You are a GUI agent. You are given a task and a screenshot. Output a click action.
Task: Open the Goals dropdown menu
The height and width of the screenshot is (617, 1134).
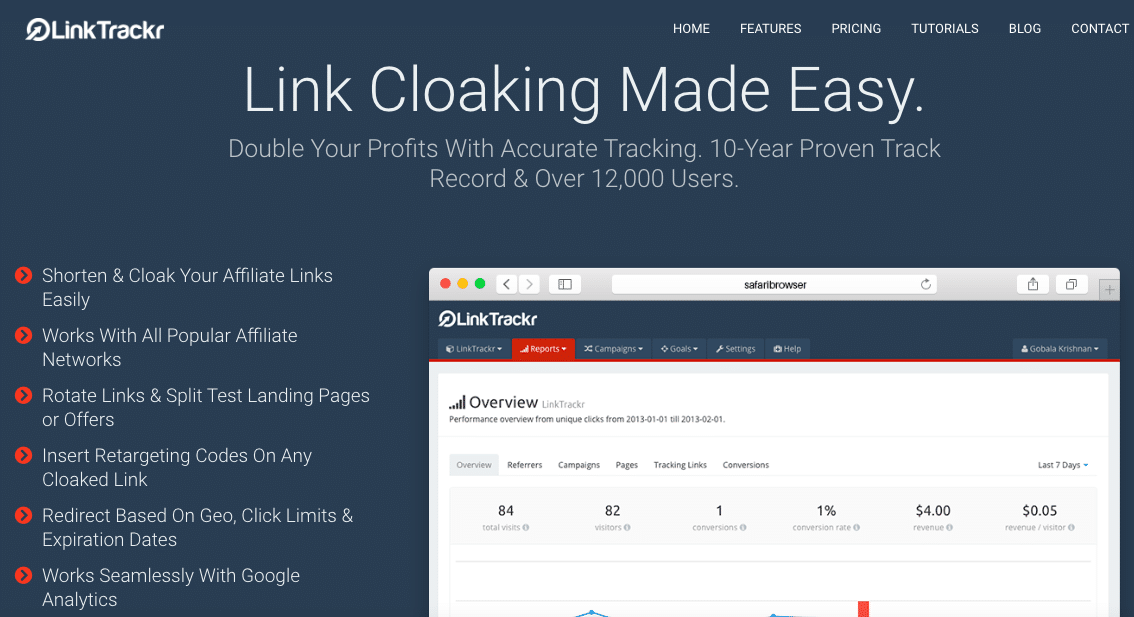679,349
